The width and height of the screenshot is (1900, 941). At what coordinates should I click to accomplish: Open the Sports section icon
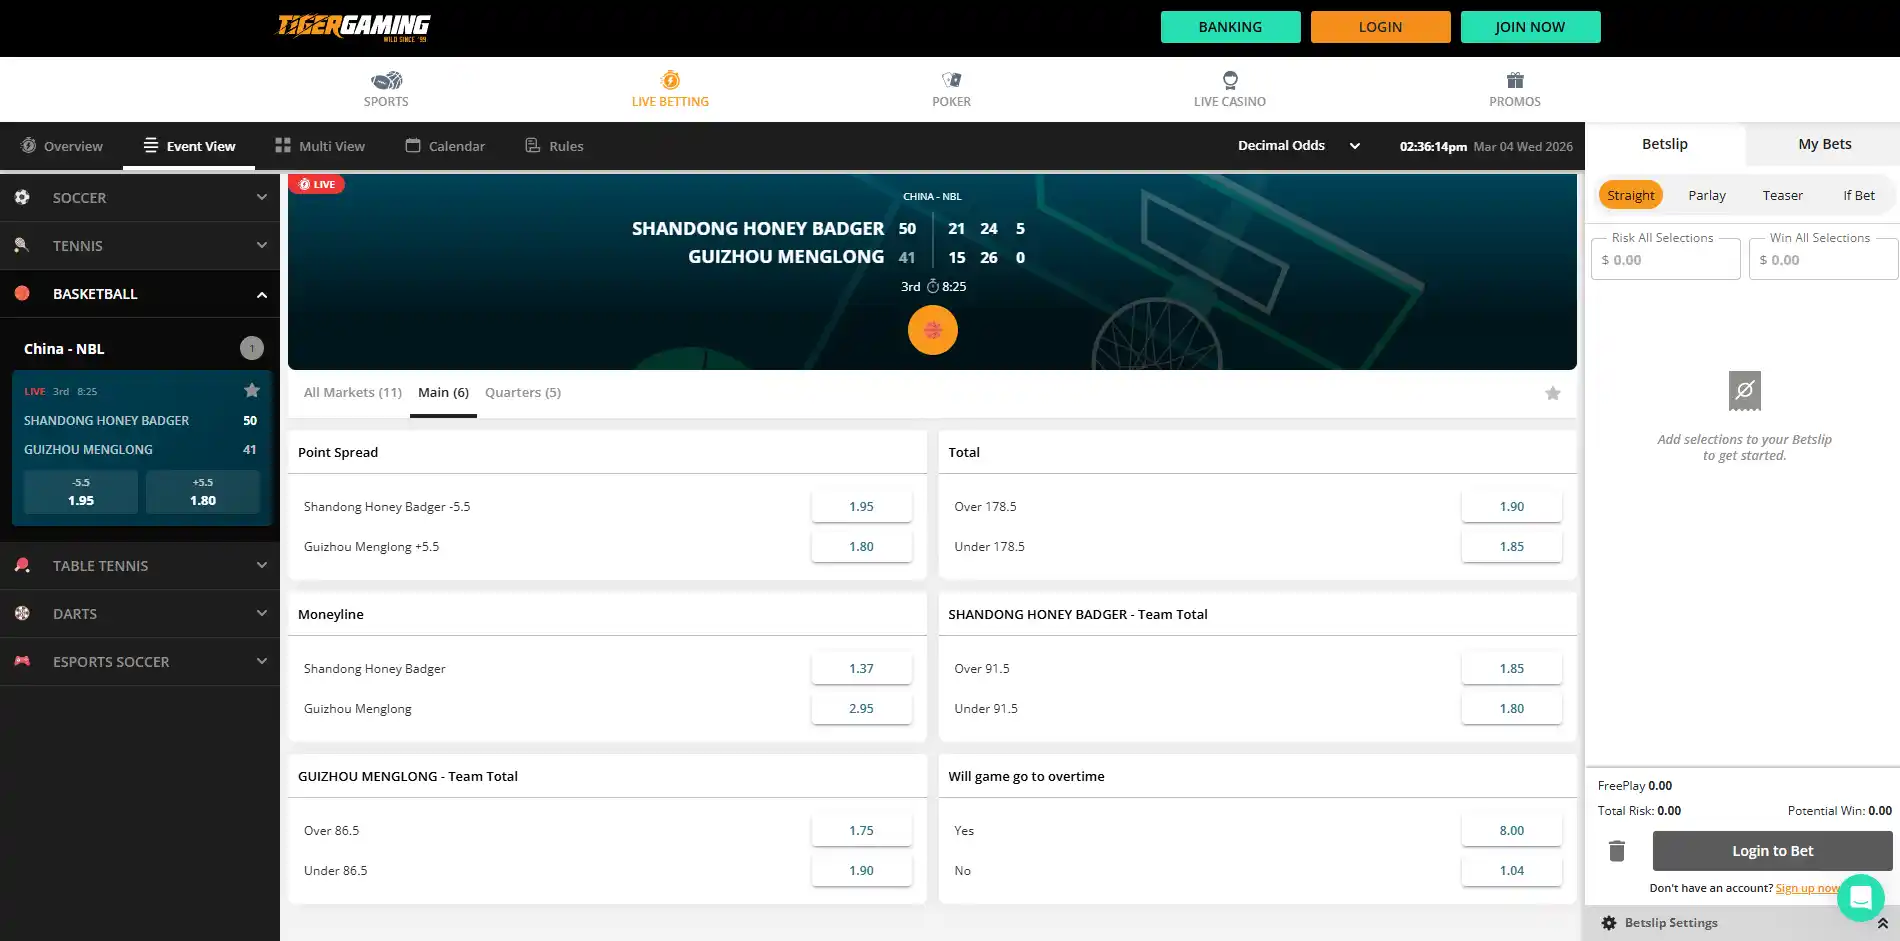386,80
